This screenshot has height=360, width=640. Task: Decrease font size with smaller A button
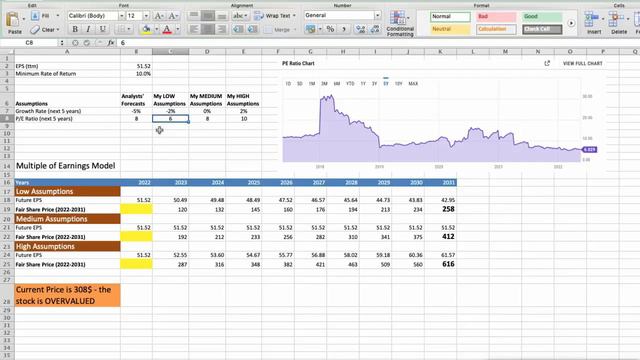[x=173, y=16]
